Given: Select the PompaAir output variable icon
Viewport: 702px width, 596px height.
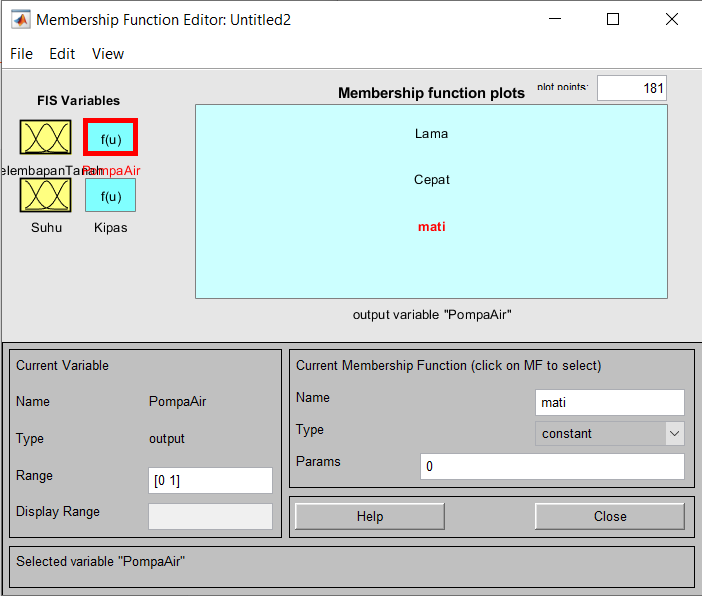Looking at the screenshot, I should [x=110, y=137].
